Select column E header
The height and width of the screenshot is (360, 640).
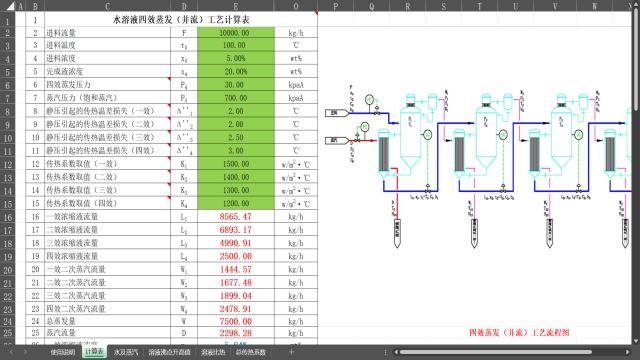coord(236,6)
